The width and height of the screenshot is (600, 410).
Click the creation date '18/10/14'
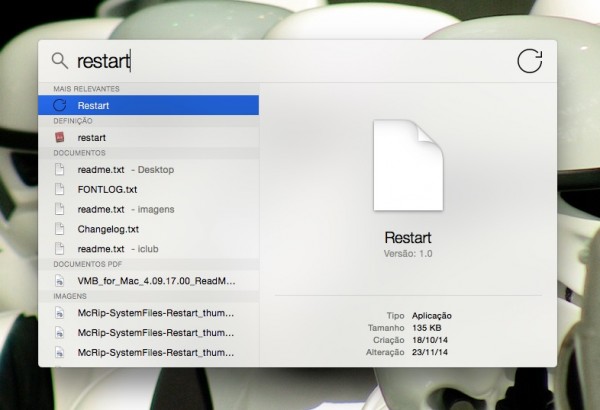(430, 340)
